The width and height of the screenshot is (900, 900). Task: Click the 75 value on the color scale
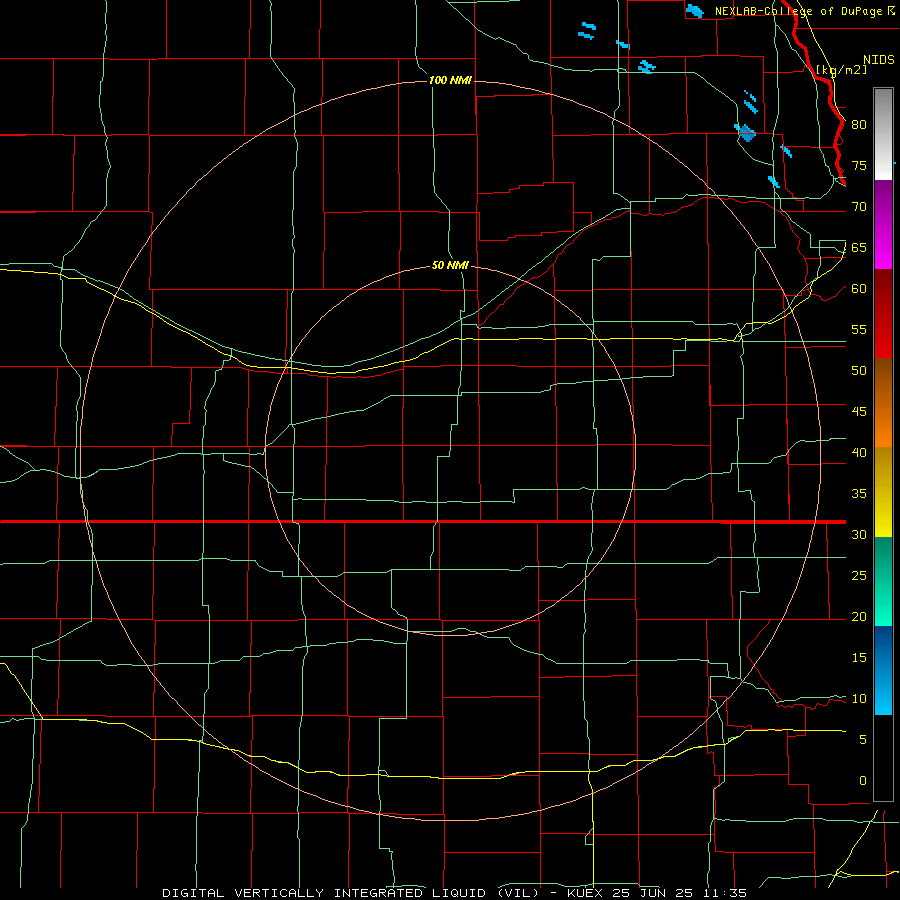pos(859,165)
